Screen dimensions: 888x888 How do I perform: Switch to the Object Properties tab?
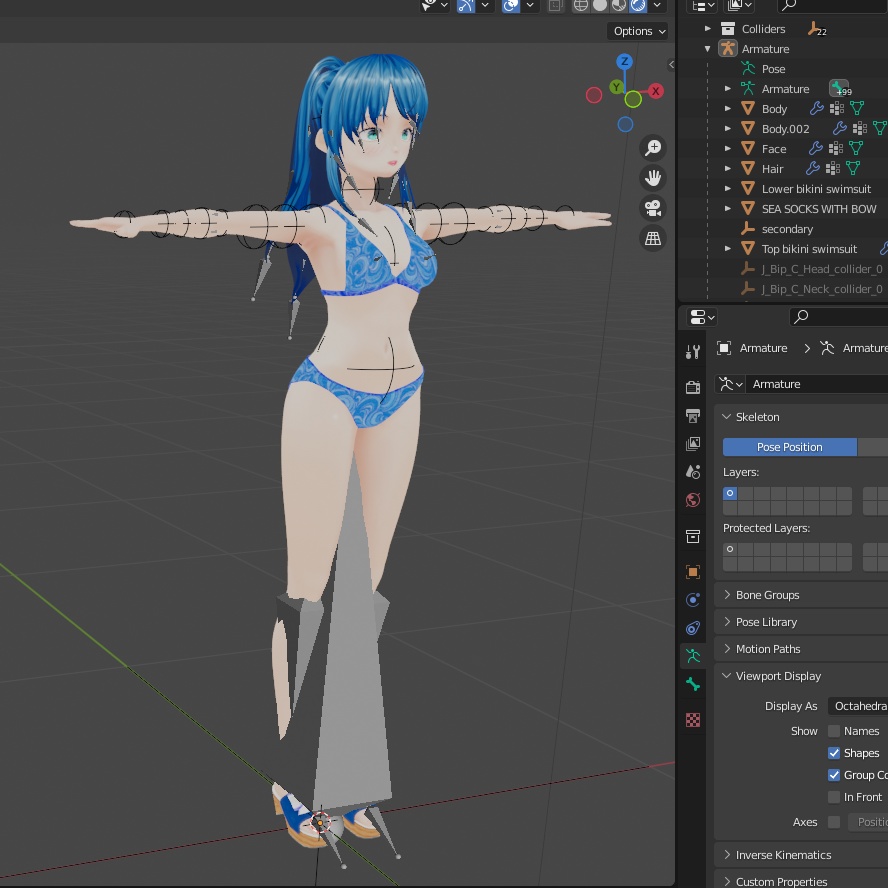point(693,571)
